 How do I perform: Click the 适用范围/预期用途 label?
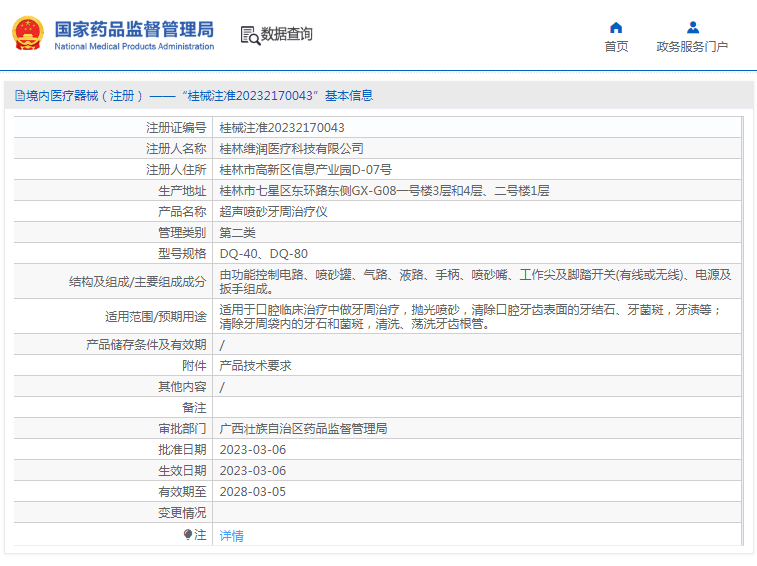click(x=156, y=317)
